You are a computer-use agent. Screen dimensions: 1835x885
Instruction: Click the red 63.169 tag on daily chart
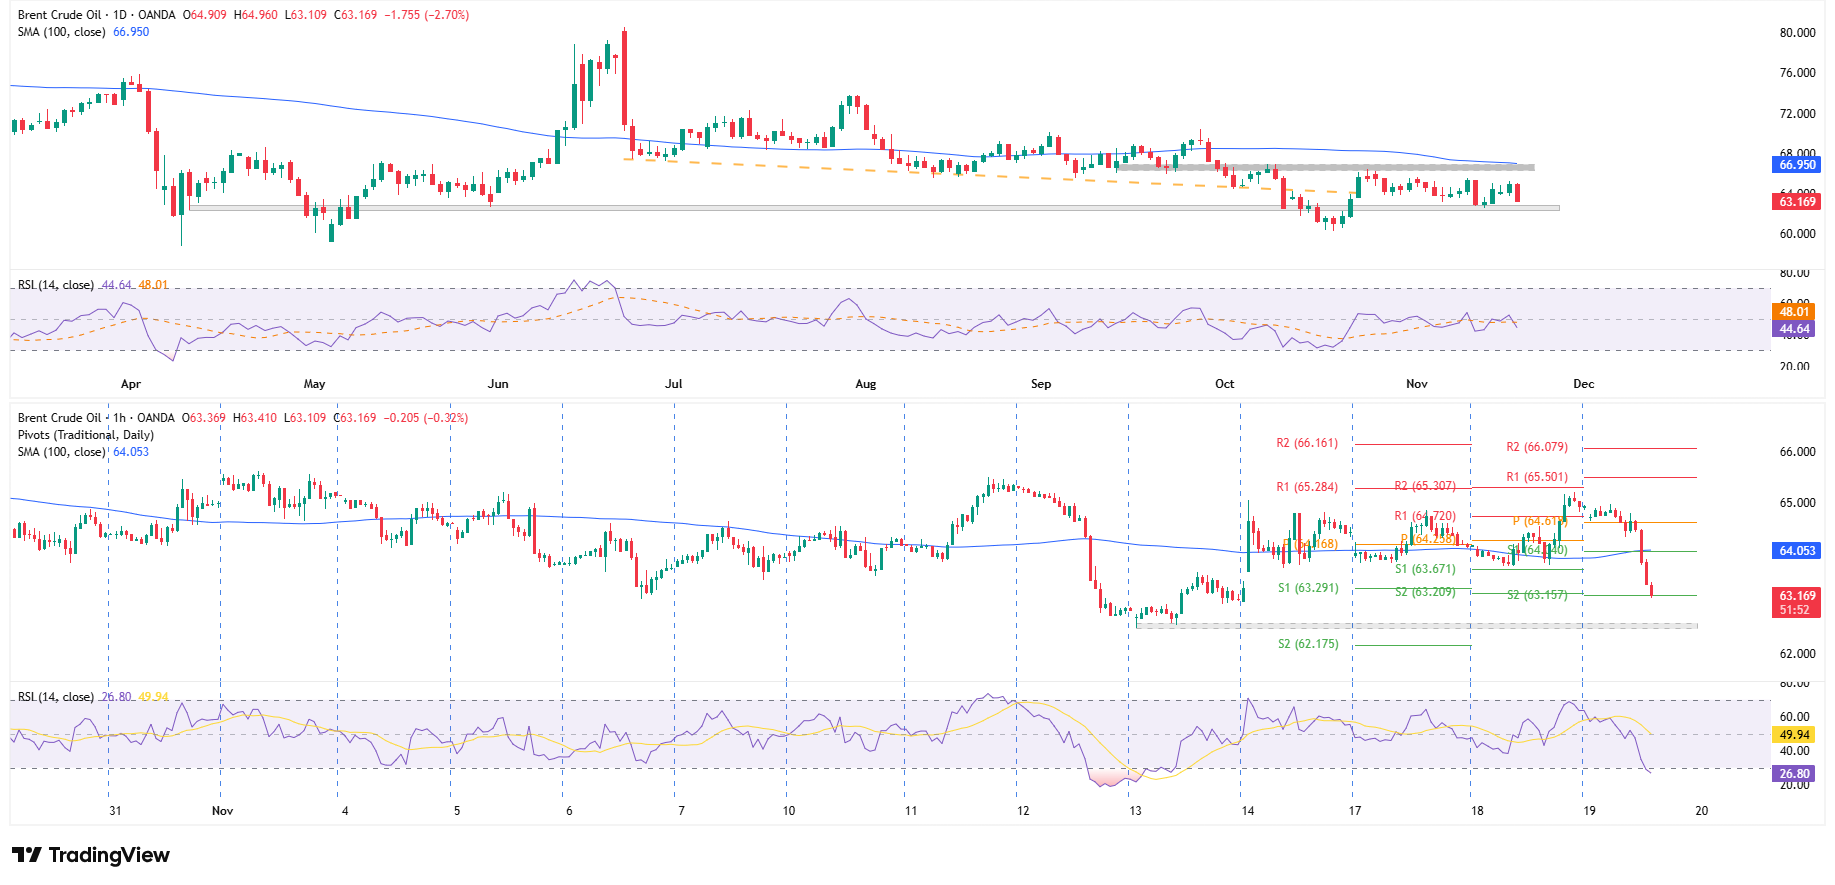point(1796,202)
